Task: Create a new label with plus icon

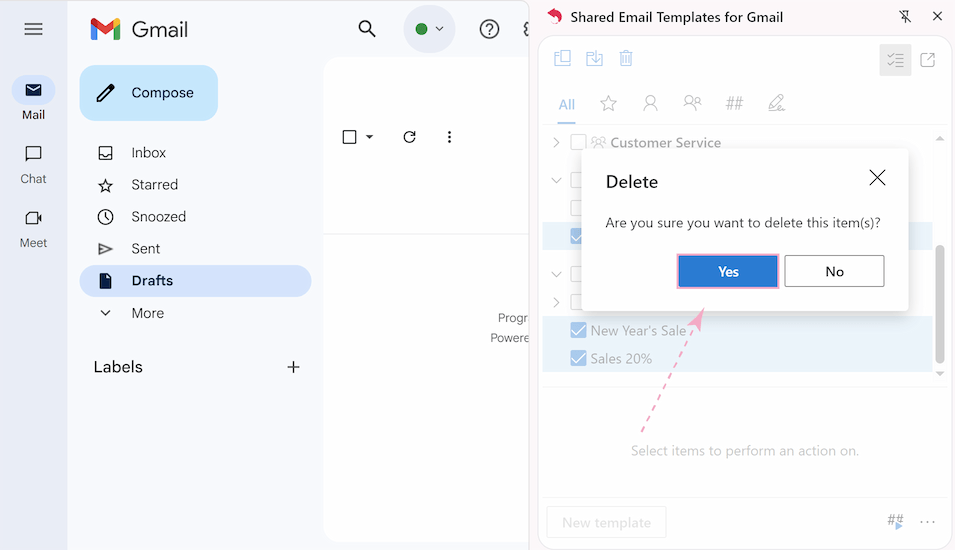Action: click(x=293, y=367)
